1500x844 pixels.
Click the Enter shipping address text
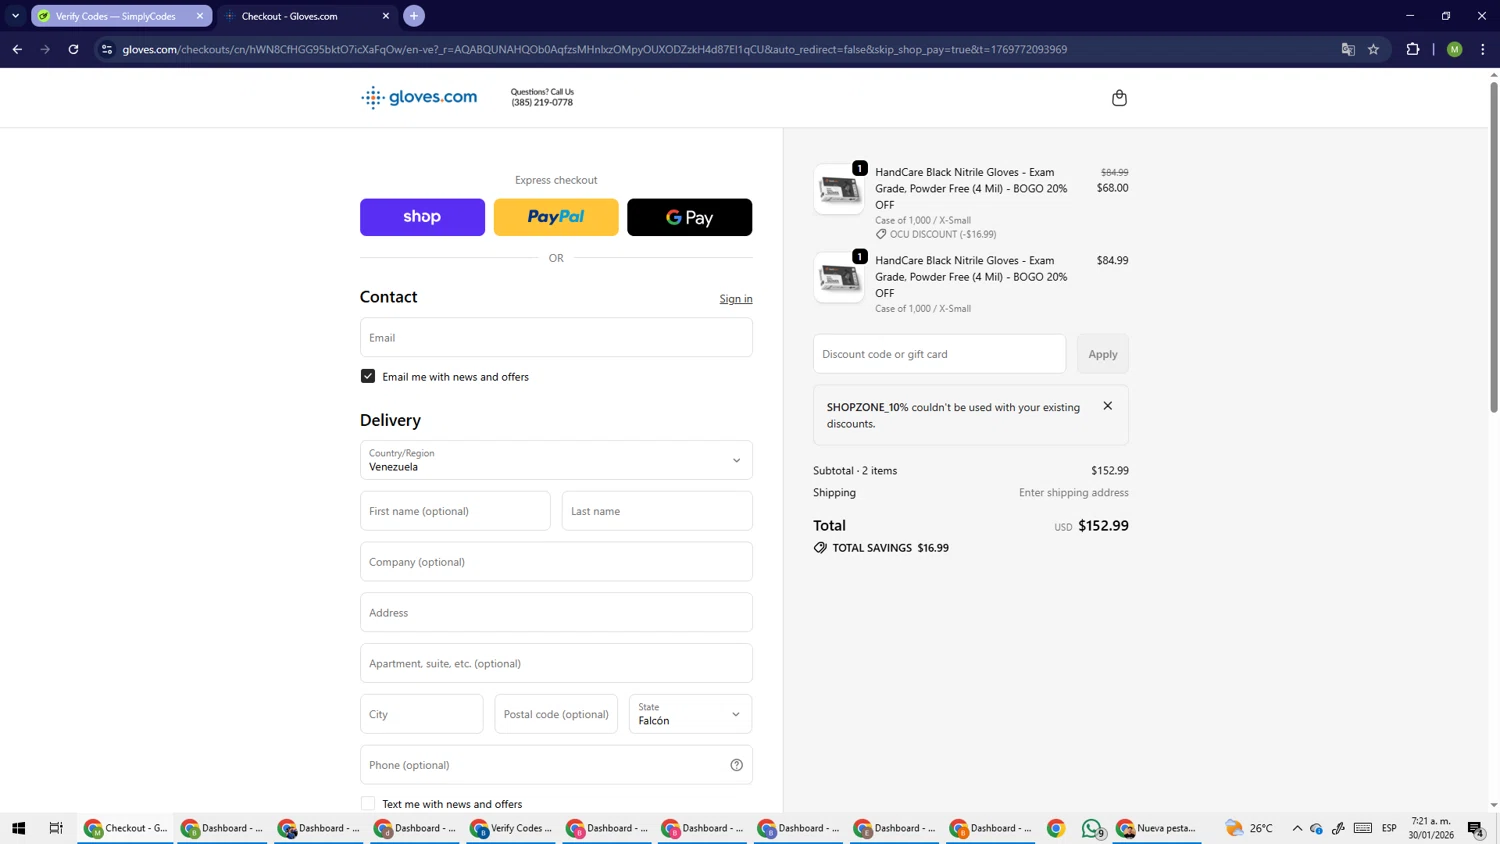(x=1073, y=493)
